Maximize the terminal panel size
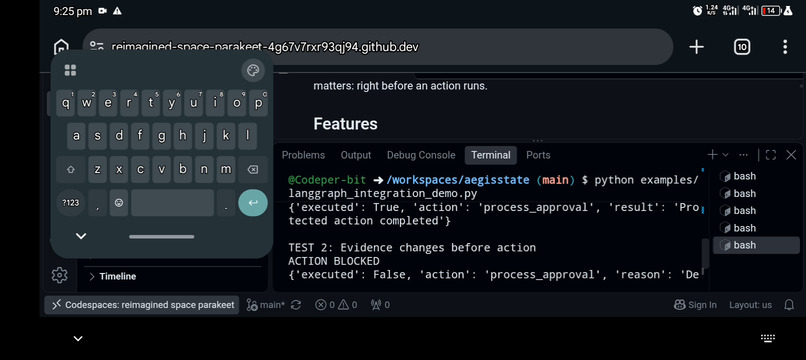The image size is (806, 360). click(771, 155)
